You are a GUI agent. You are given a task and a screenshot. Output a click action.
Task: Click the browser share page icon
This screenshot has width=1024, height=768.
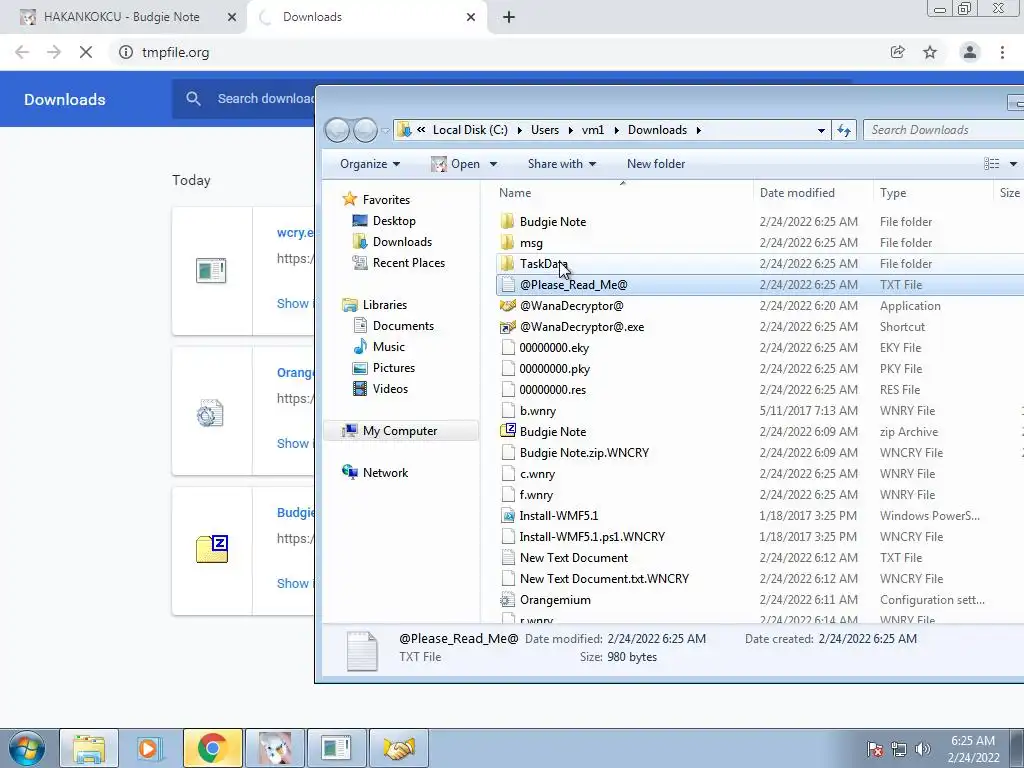point(897,52)
